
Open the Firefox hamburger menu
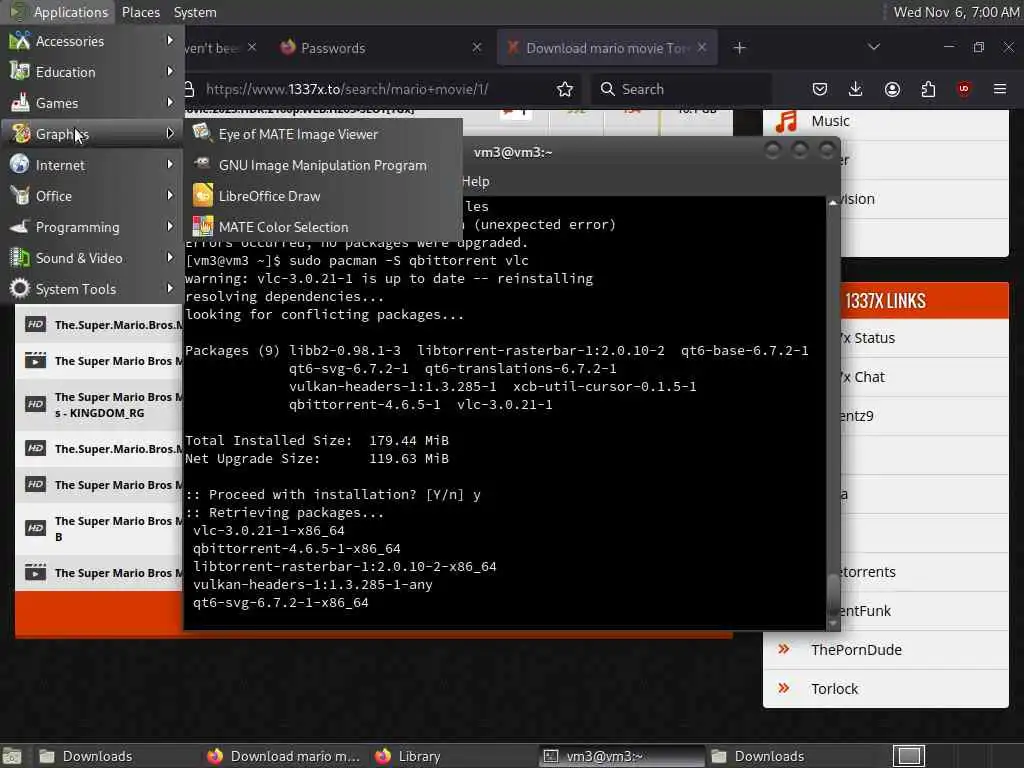1000,89
